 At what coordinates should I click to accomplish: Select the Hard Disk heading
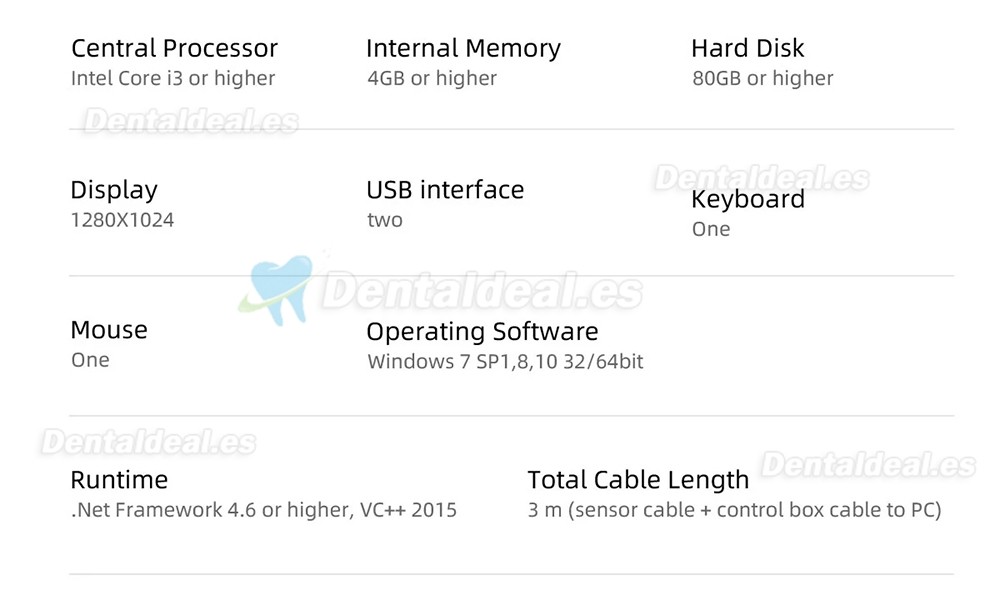747,48
